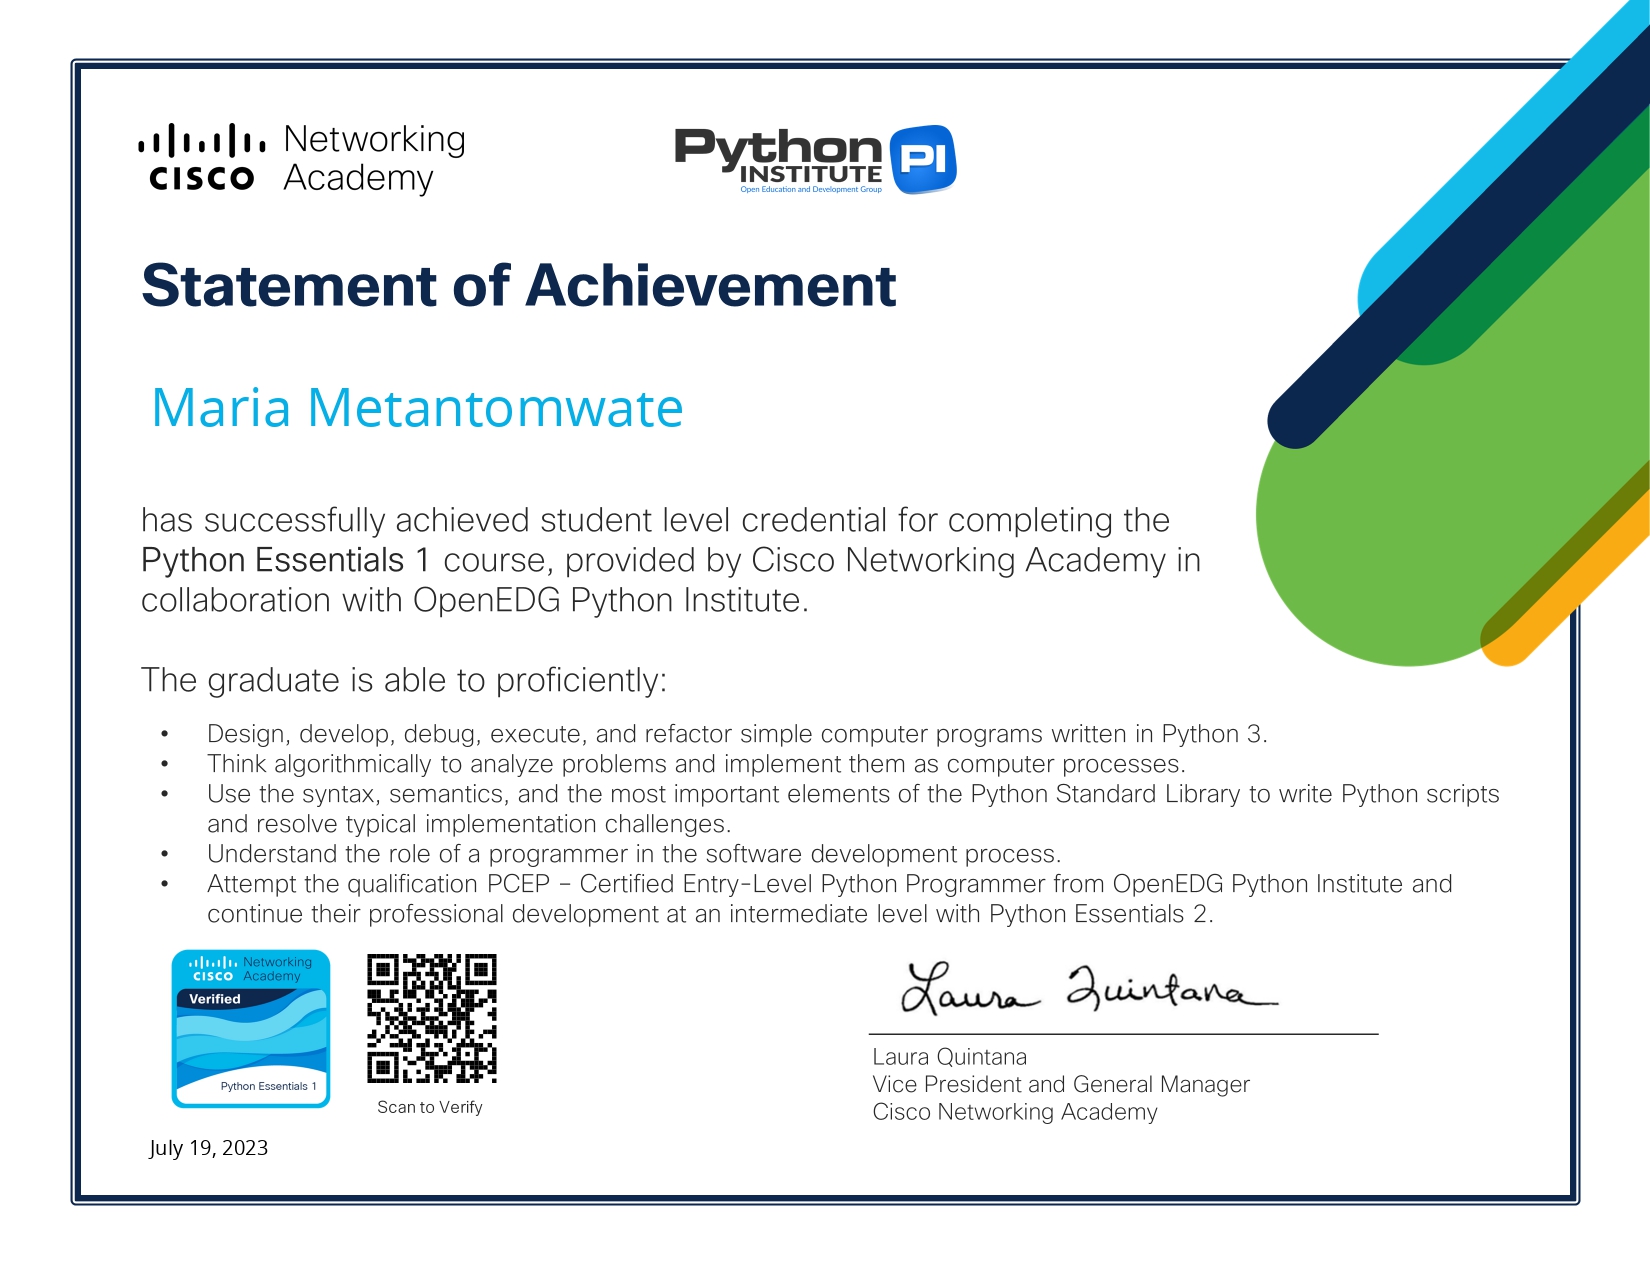
Task: Click the July 19, 2023 date
Action: pyautogui.click(x=209, y=1148)
